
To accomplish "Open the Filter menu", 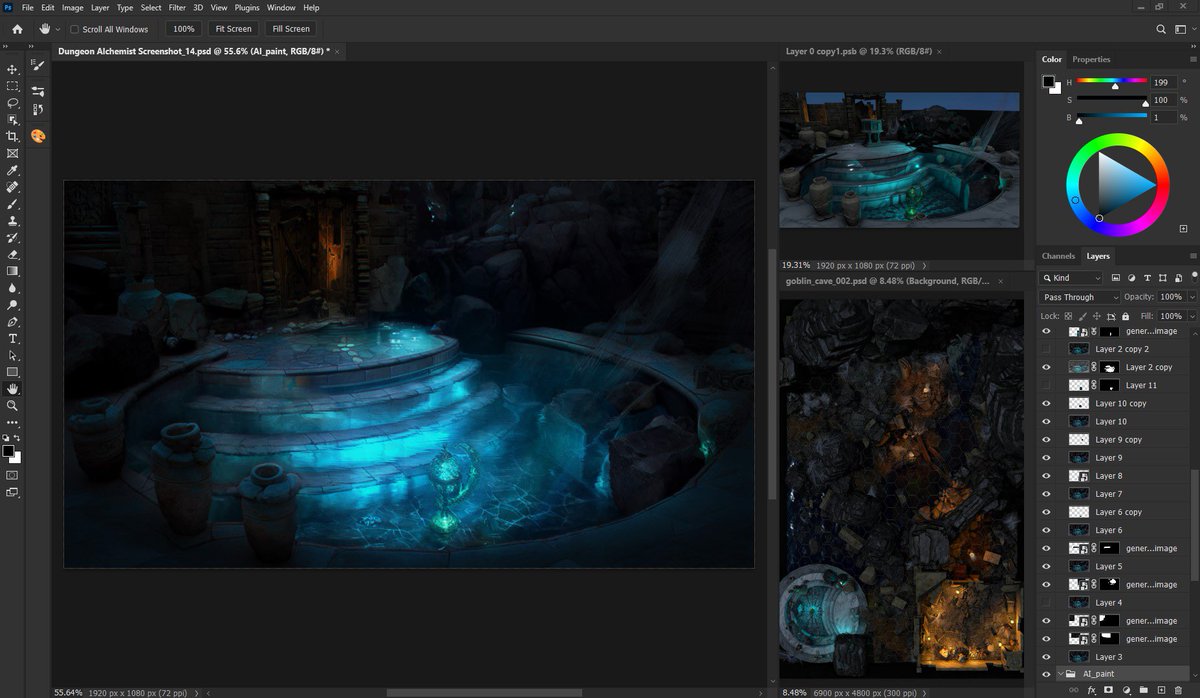I will click(177, 7).
